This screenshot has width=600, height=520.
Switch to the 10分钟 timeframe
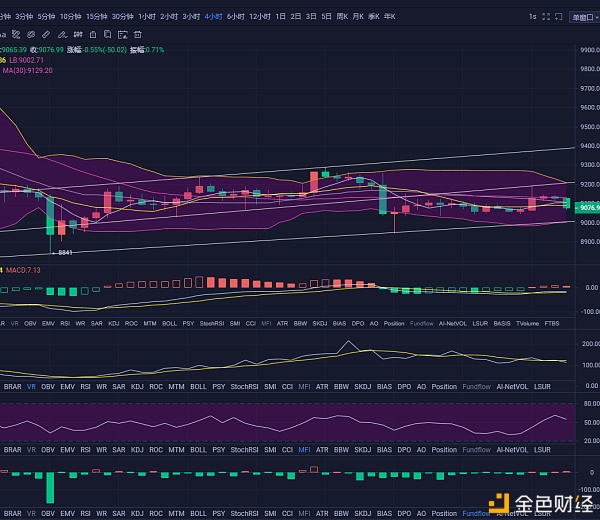coord(71,17)
